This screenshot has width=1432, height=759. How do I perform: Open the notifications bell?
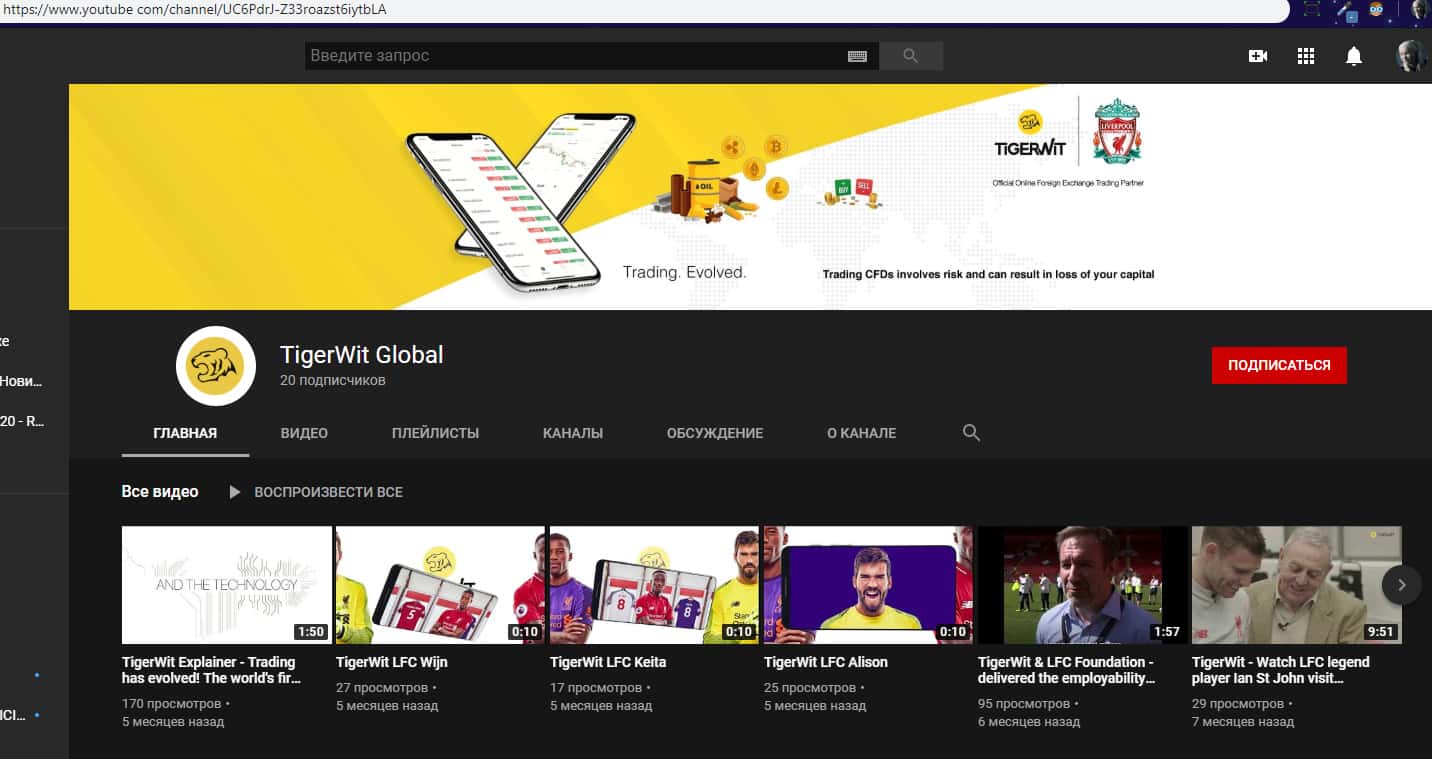click(x=1354, y=56)
